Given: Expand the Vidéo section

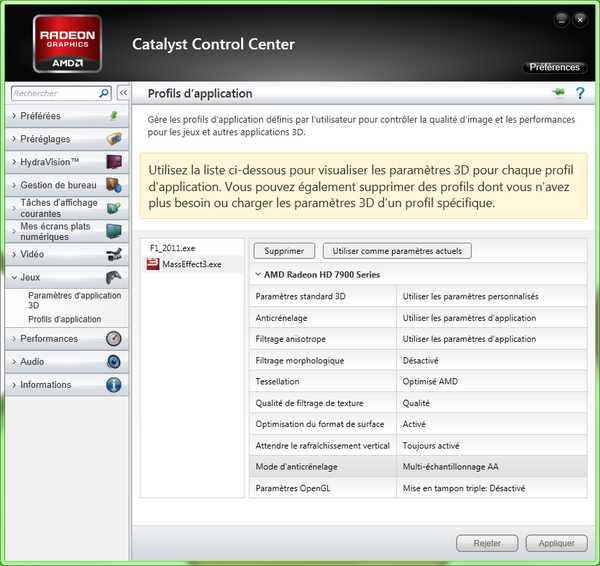Looking at the screenshot, I should pos(14,254).
